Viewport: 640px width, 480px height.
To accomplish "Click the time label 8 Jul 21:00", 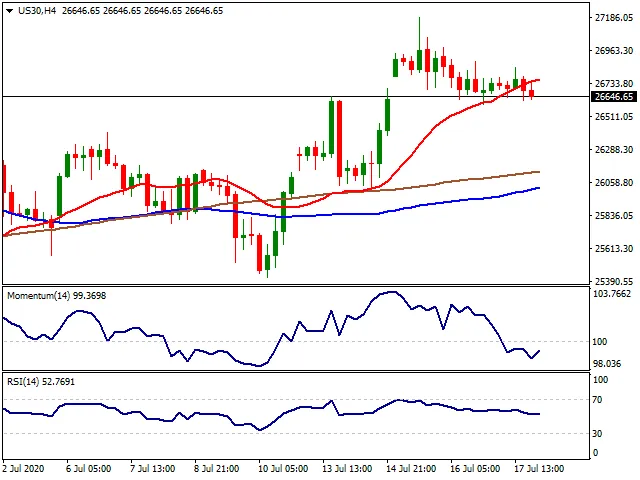I will 216,469.
